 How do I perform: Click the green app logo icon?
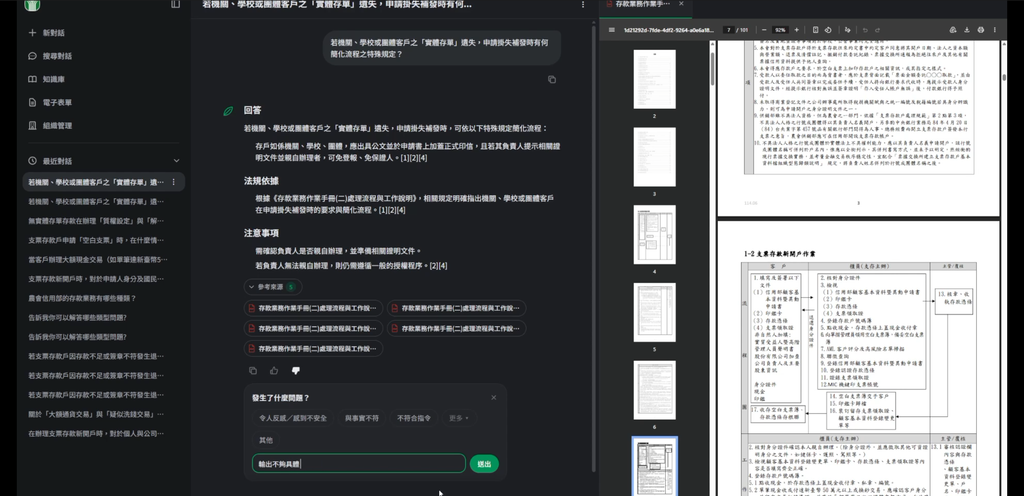pyautogui.click(x=32, y=5)
